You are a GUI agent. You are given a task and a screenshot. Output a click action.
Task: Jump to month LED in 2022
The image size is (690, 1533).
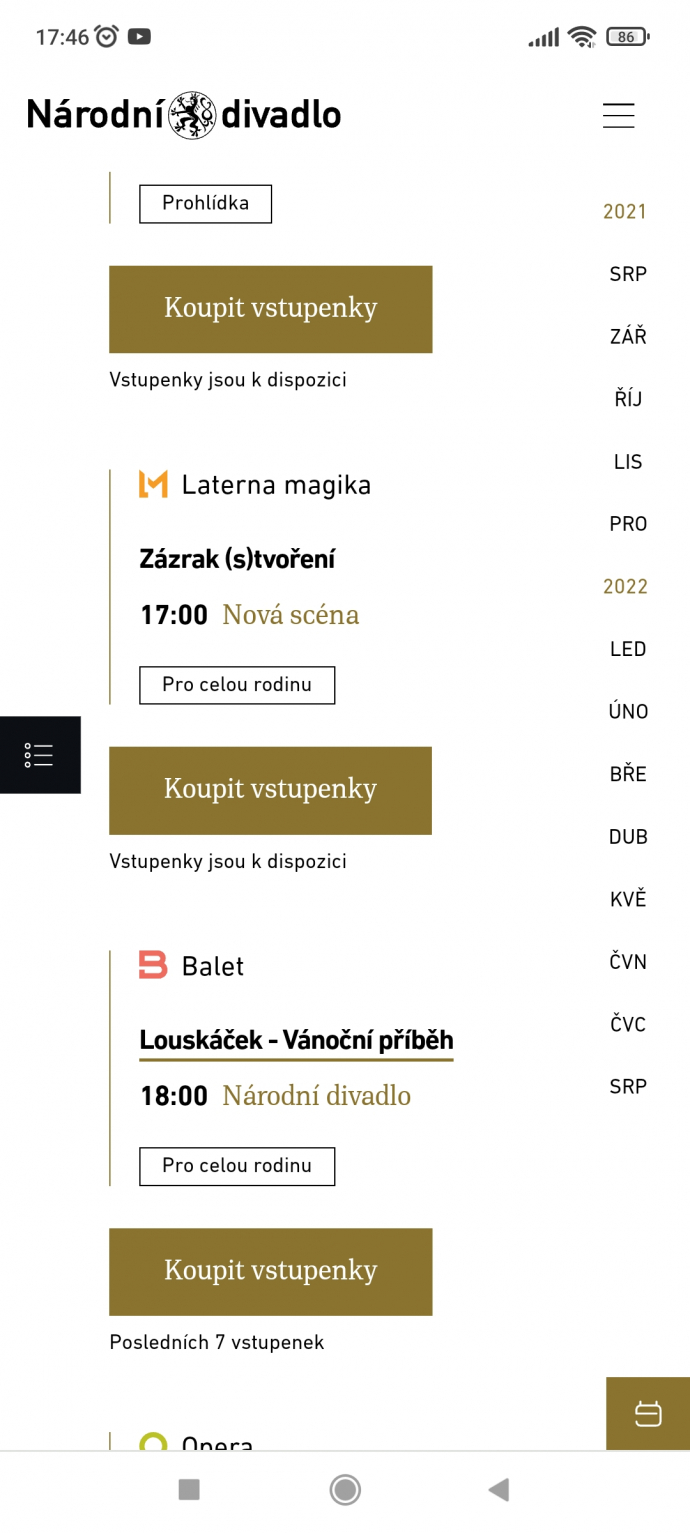point(628,649)
